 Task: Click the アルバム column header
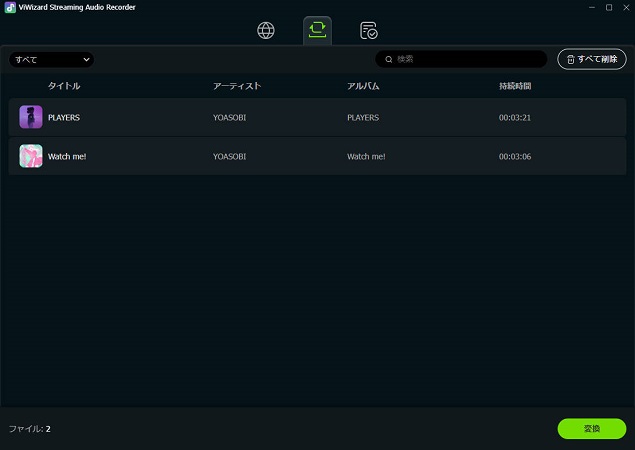(363, 86)
